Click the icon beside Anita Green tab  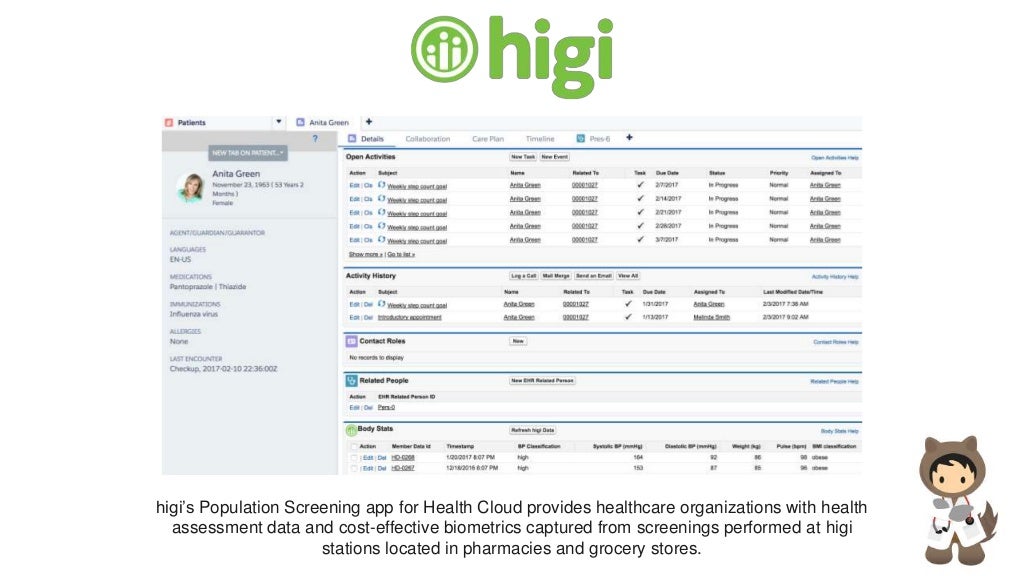300,122
